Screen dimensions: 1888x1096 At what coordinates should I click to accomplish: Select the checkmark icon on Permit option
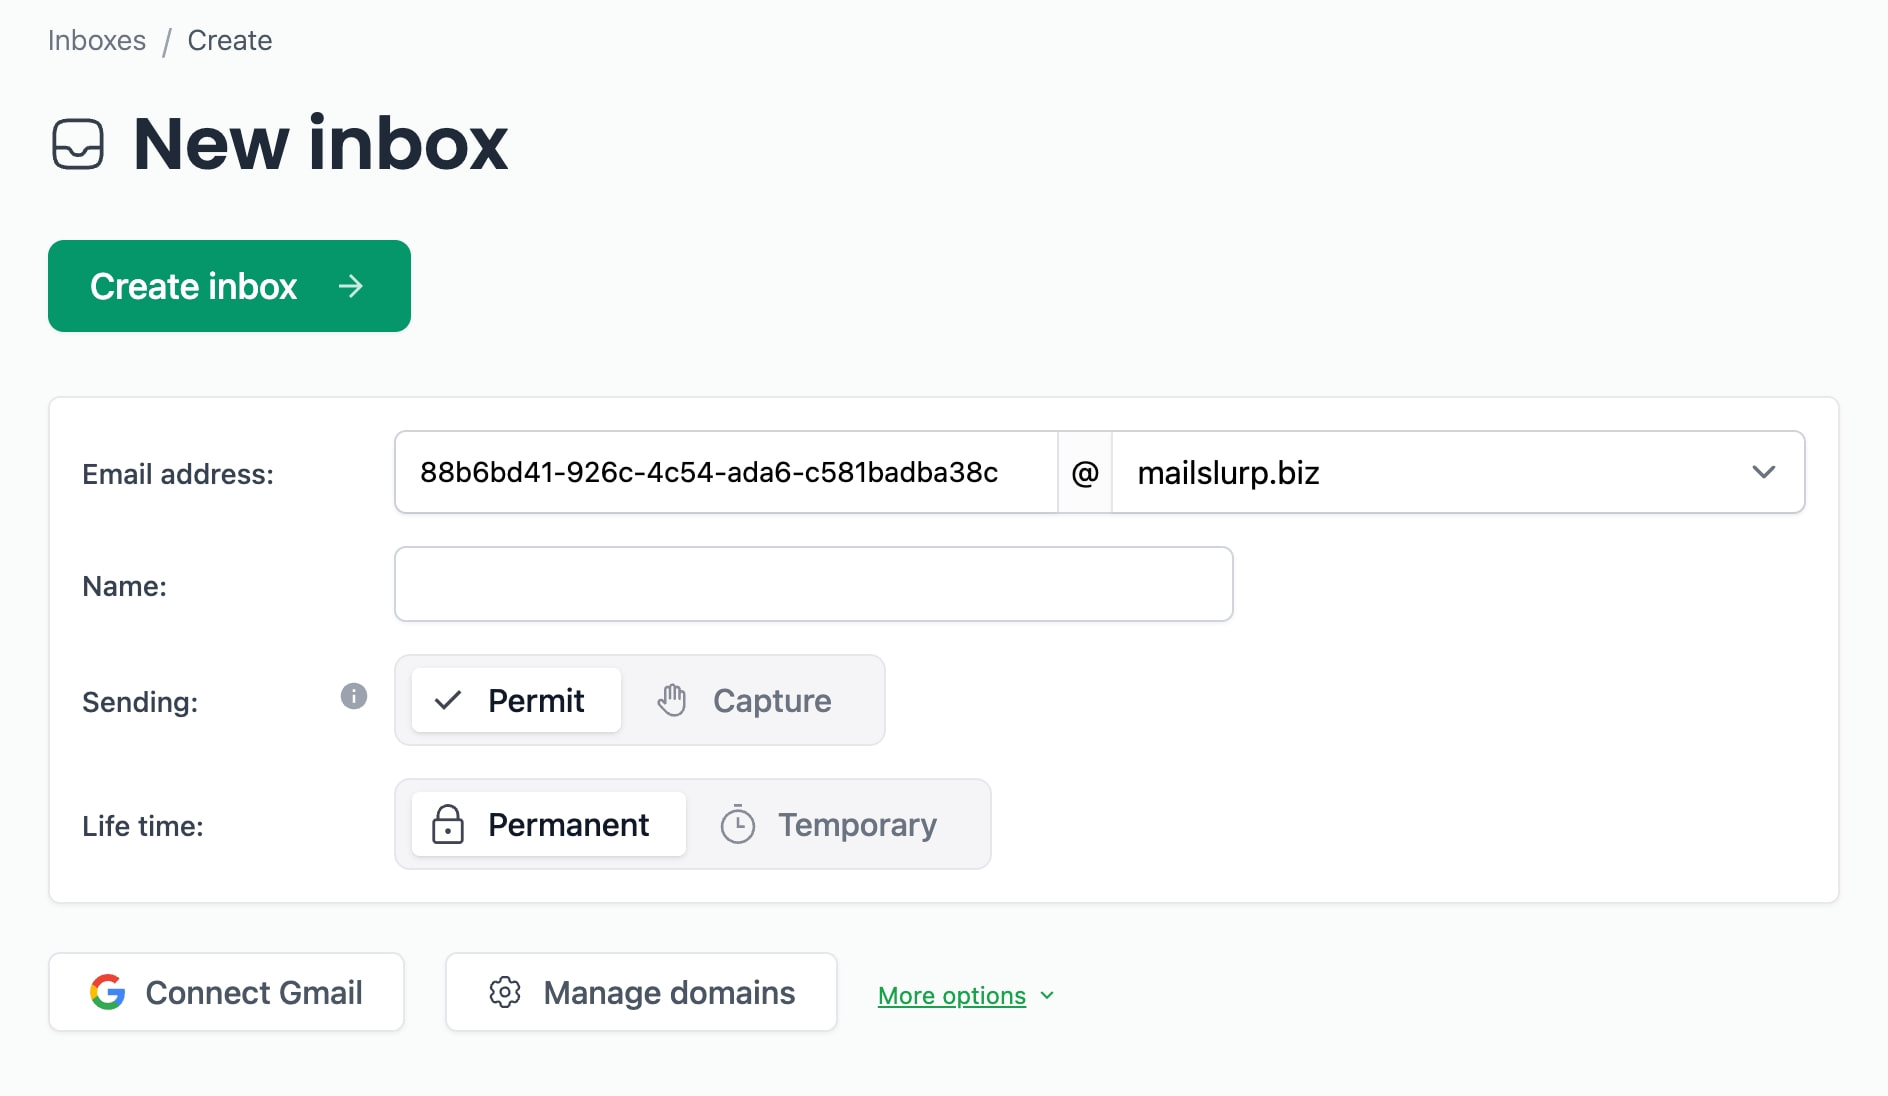tap(450, 700)
